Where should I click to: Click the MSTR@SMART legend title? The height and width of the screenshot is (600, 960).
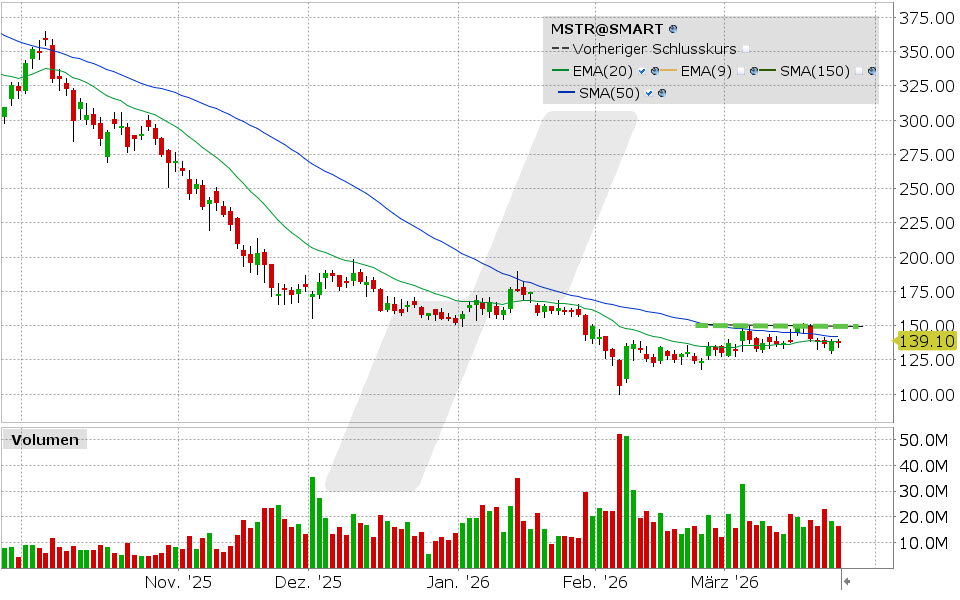[606, 27]
